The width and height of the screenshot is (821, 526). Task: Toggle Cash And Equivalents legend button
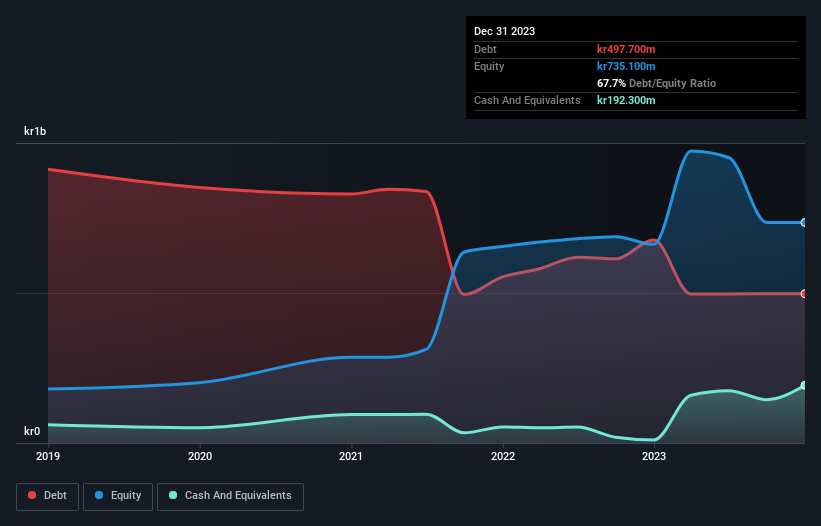click(x=230, y=496)
